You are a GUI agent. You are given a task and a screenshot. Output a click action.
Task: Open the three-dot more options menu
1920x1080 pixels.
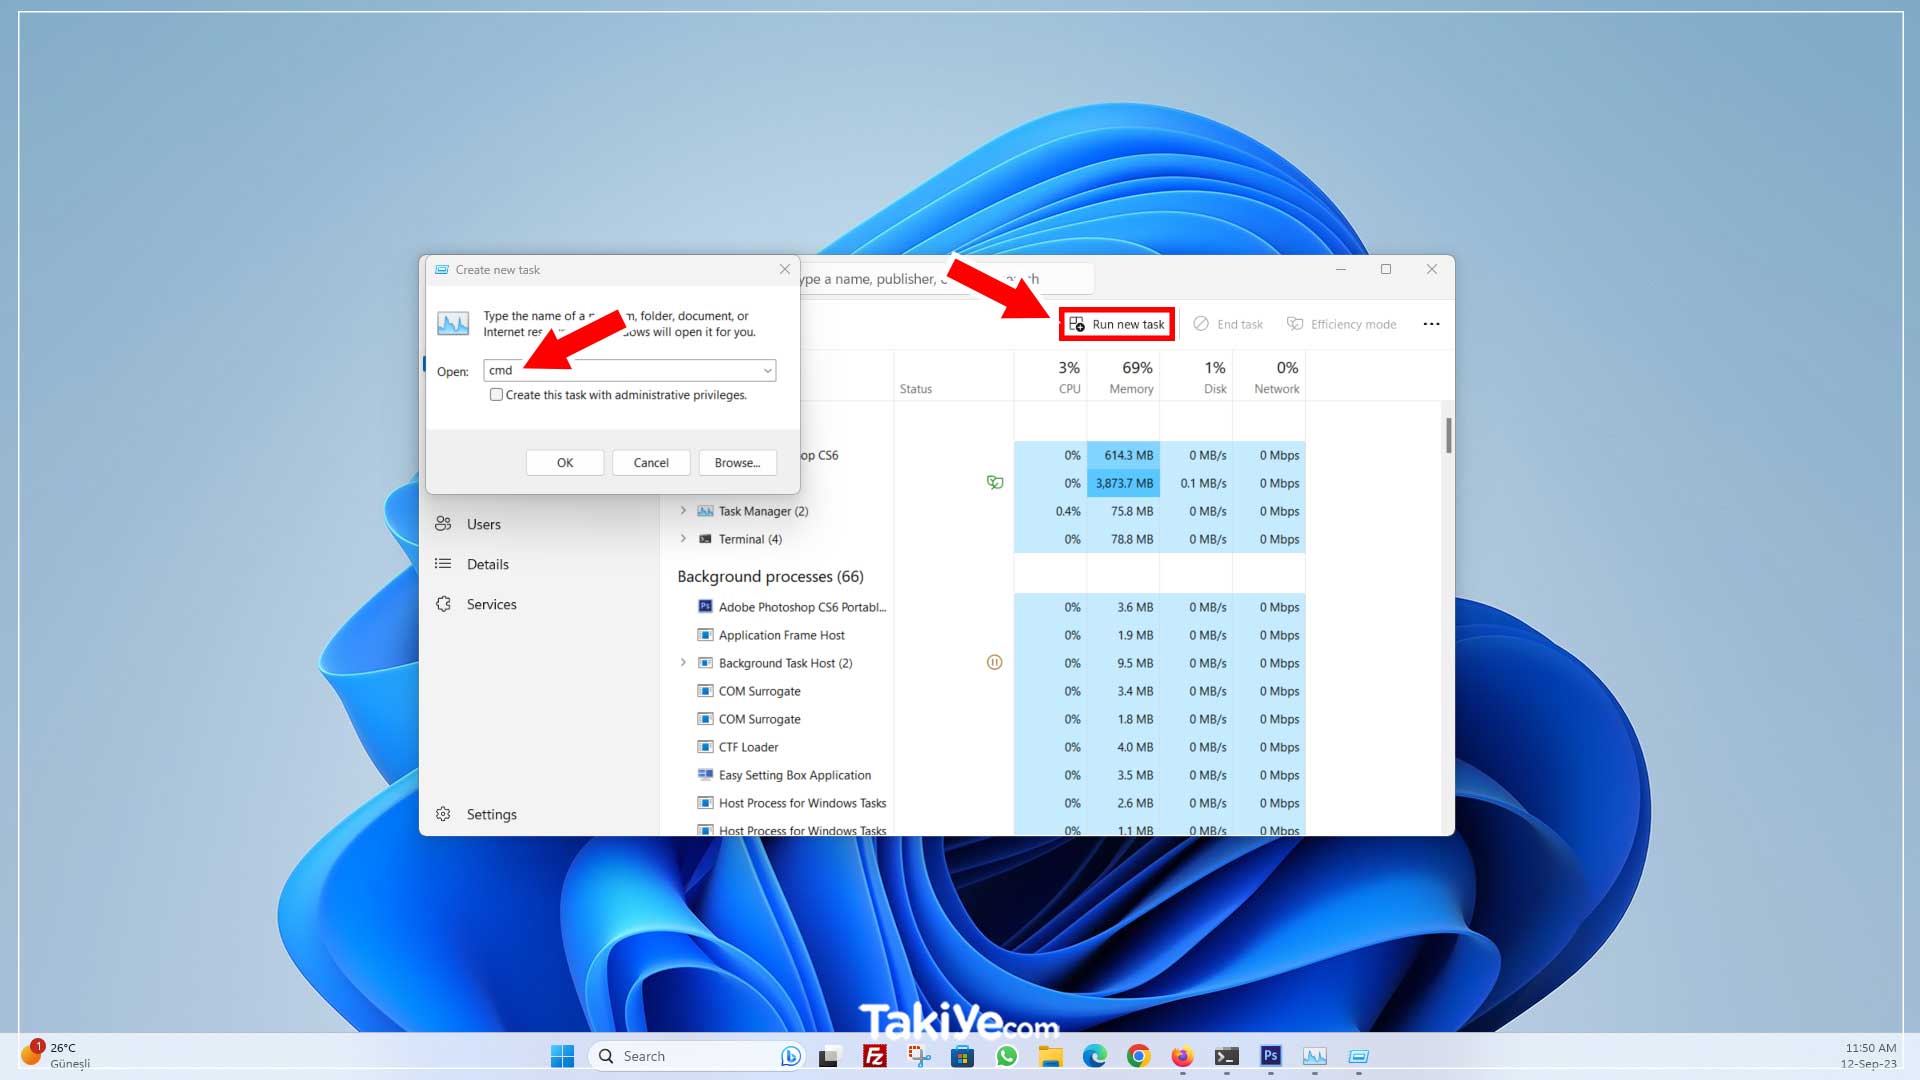point(1431,324)
